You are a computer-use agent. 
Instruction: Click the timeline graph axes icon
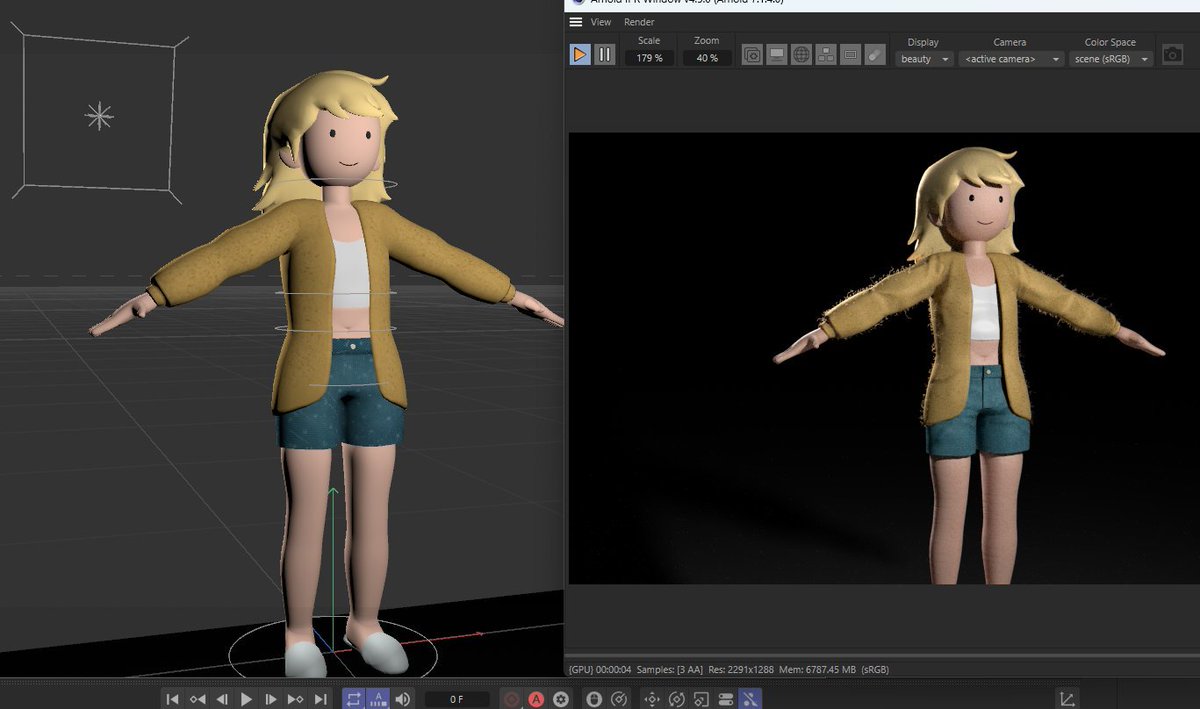point(1068,699)
